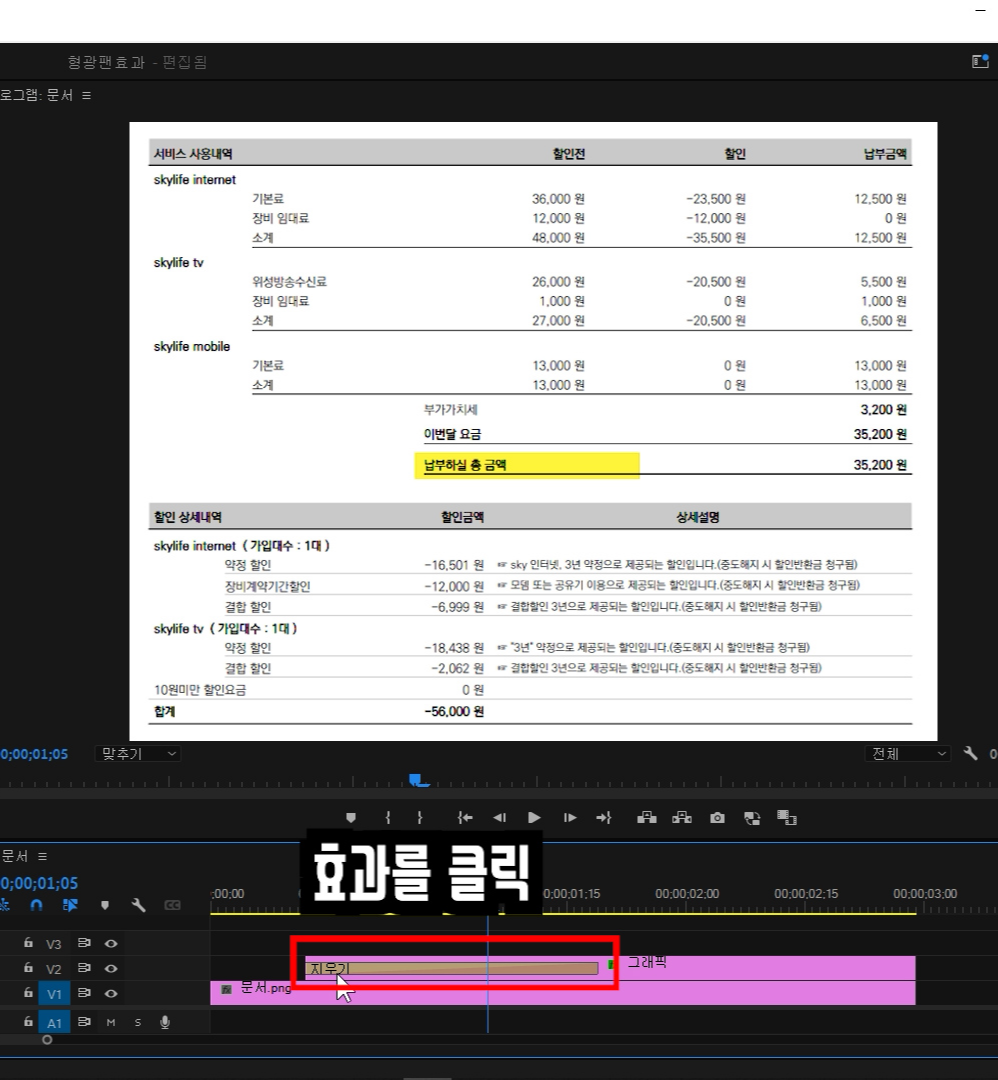Play the sequence in program monitor
998x1080 pixels.
click(534, 818)
